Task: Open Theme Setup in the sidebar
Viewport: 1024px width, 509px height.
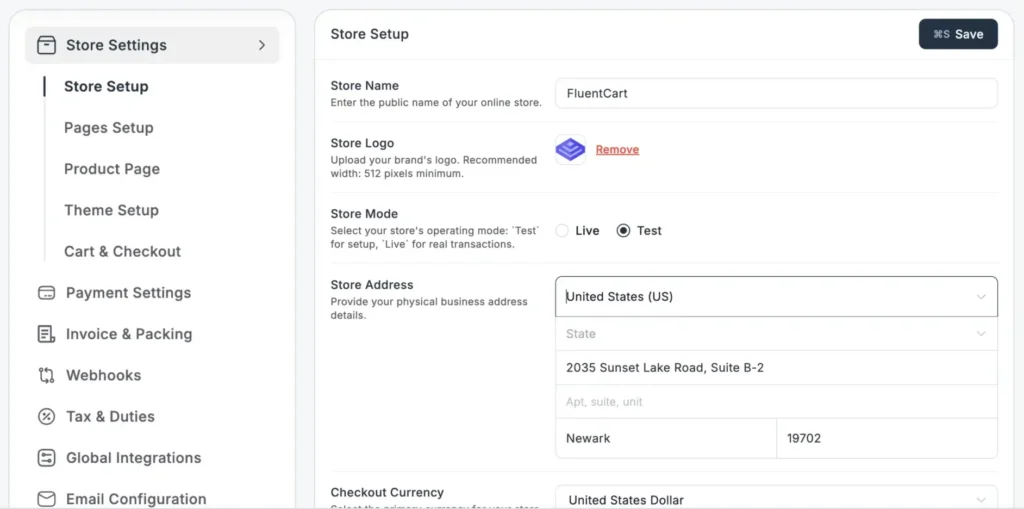Action: click(111, 210)
